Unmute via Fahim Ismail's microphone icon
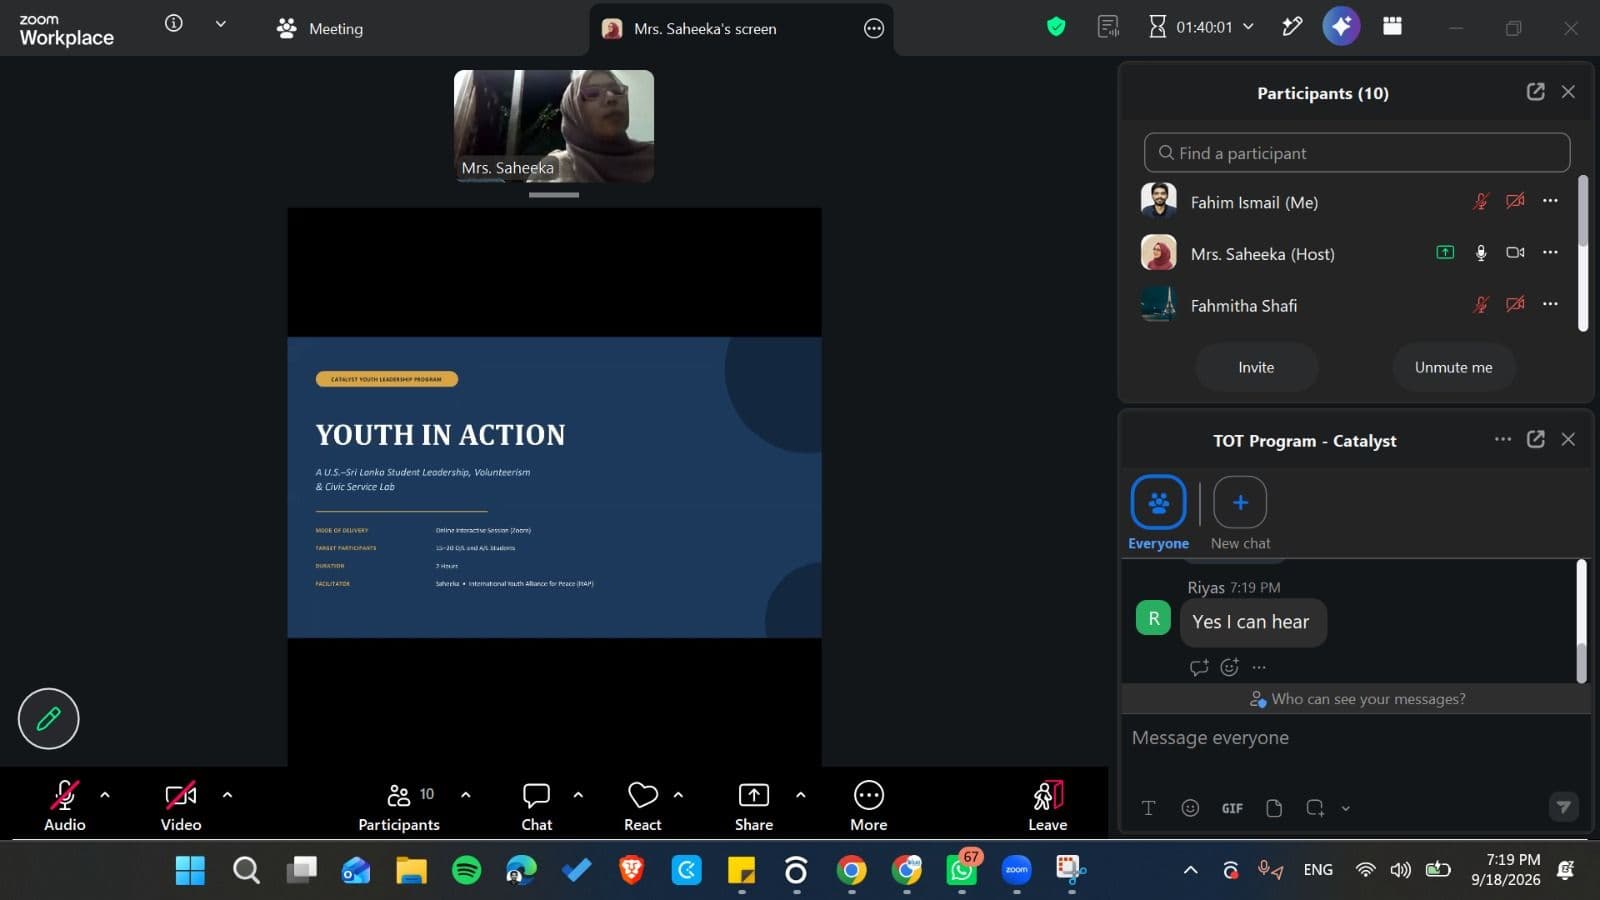 point(1481,201)
